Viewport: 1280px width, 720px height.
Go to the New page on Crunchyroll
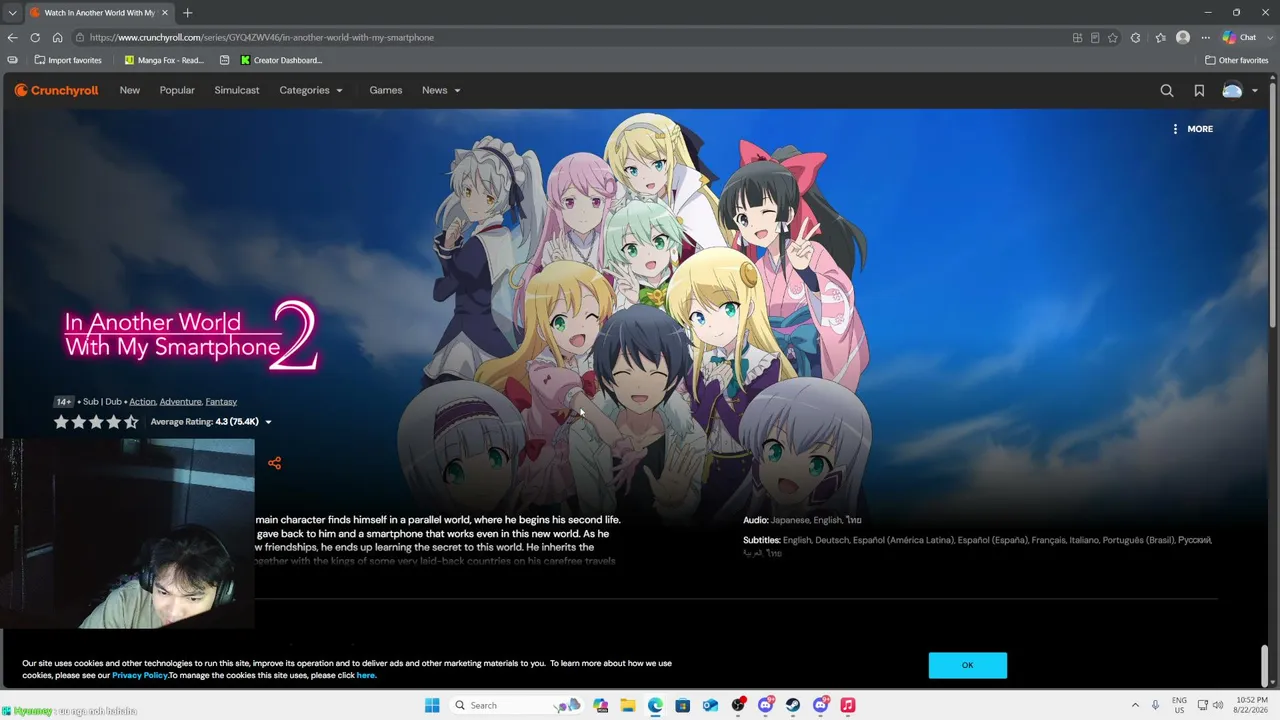point(130,90)
